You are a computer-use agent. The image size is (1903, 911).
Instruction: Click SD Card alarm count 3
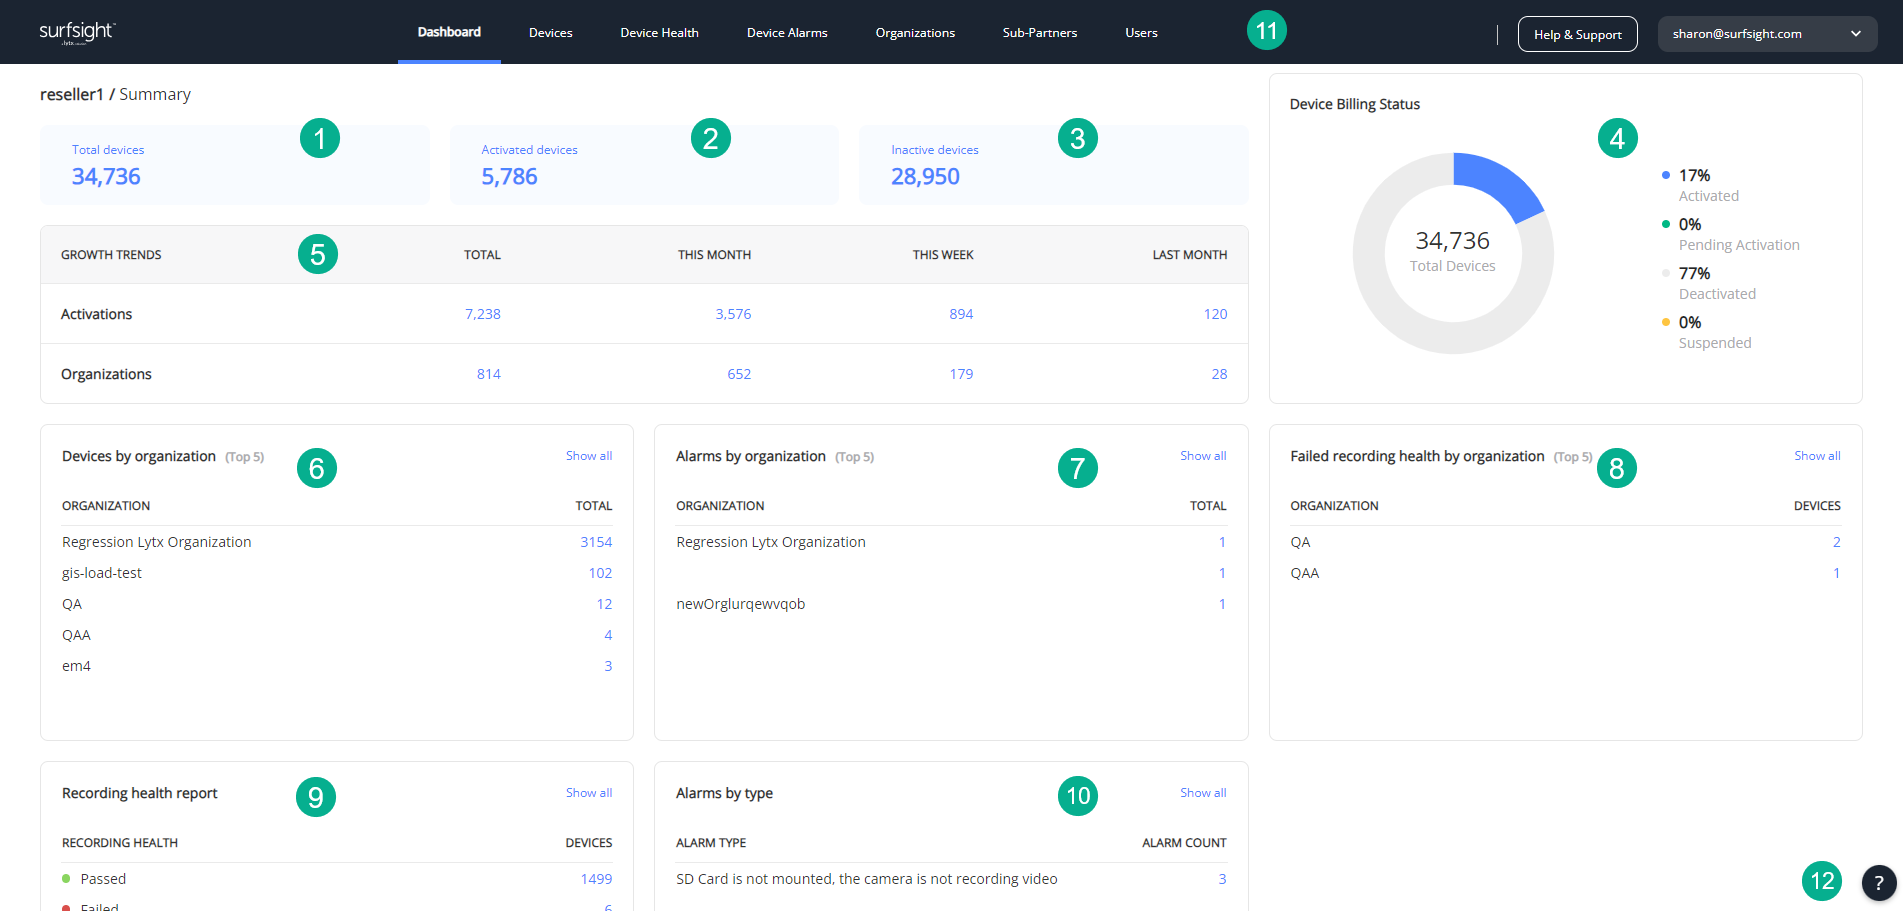pos(1222,879)
